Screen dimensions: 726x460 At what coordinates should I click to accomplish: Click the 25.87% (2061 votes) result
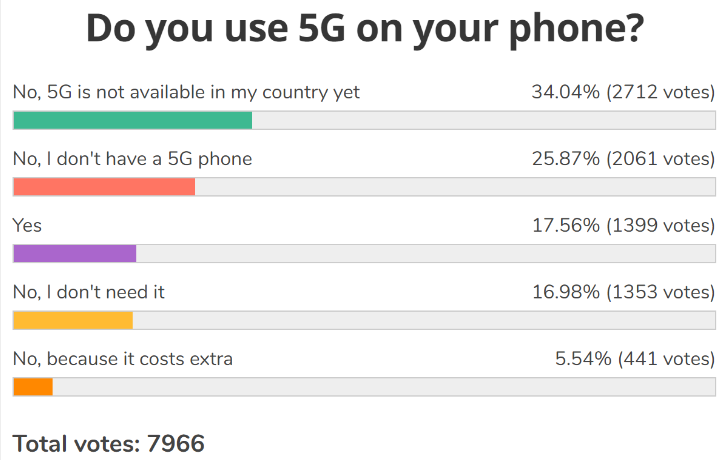tap(622, 159)
